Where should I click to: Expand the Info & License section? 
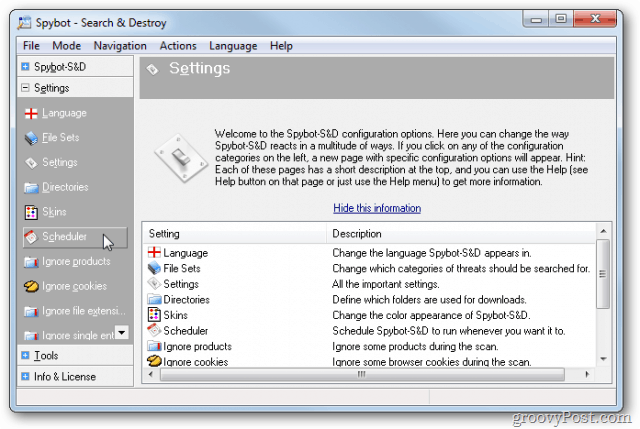click(25, 376)
